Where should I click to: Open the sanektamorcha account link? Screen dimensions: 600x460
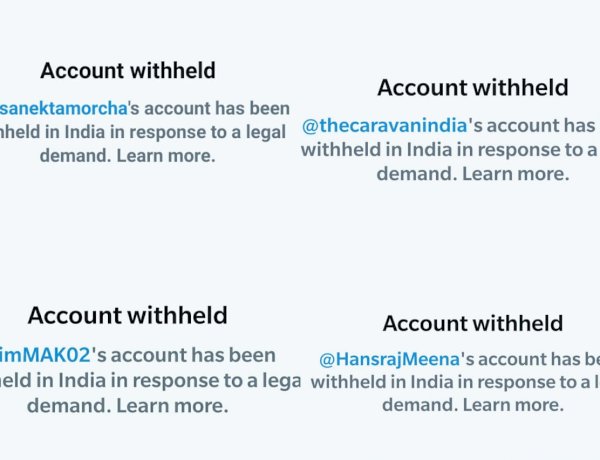point(64,108)
